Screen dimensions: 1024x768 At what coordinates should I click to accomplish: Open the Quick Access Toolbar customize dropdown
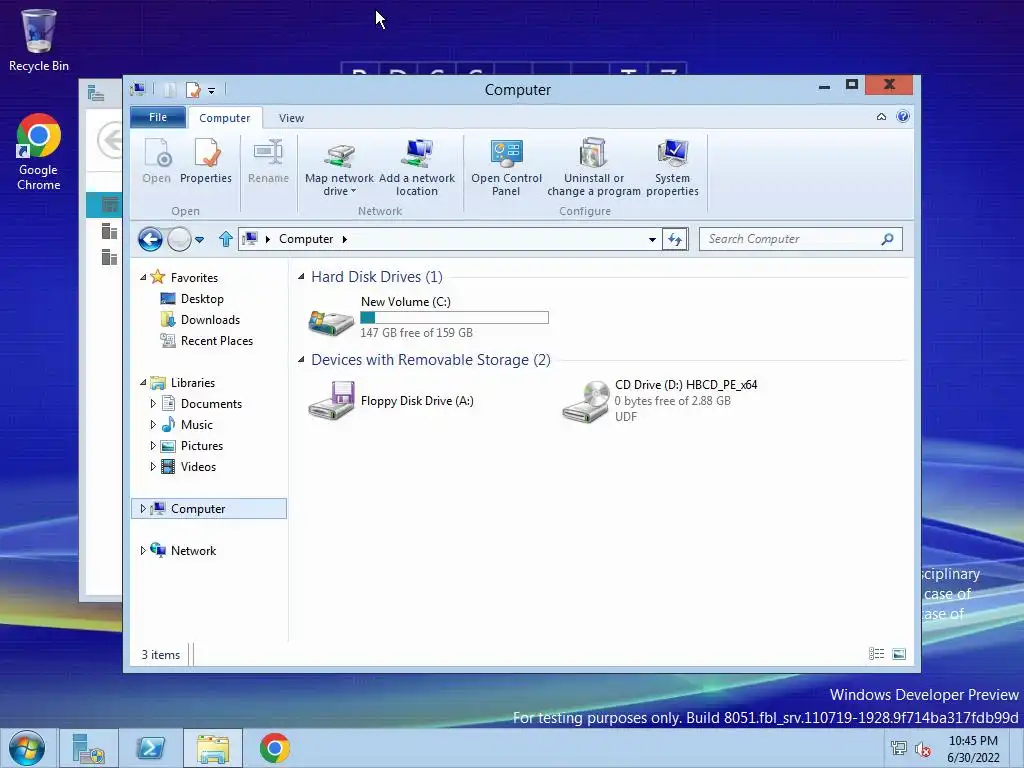[x=212, y=90]
